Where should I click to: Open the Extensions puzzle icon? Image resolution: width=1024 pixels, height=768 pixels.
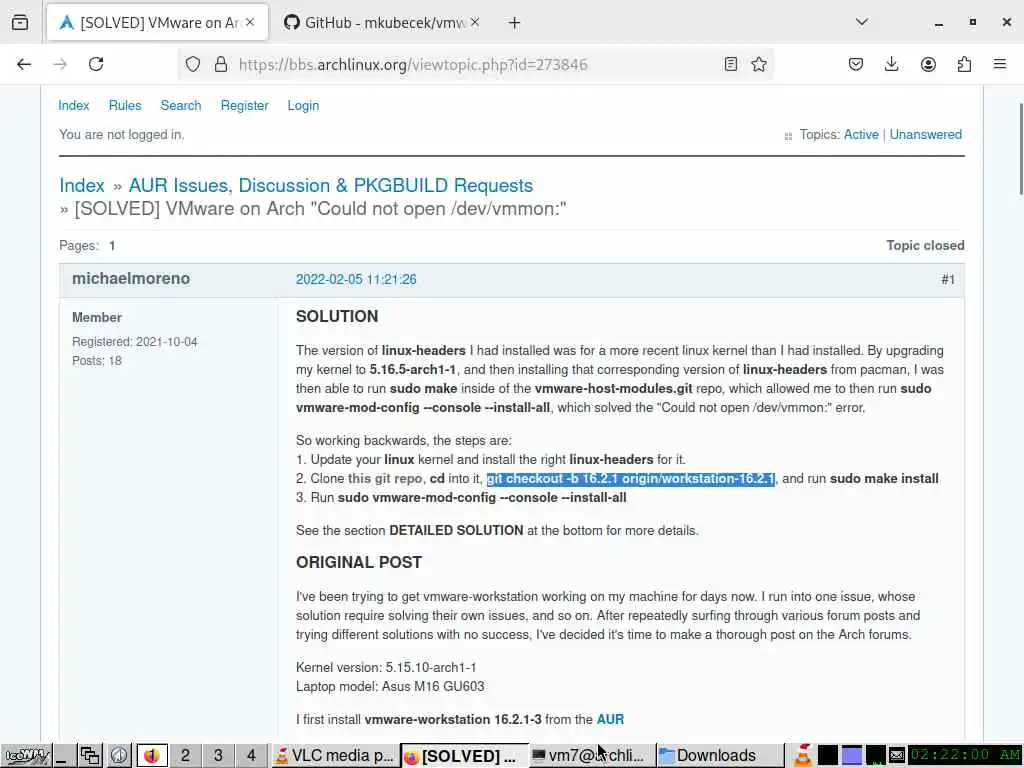964,64
